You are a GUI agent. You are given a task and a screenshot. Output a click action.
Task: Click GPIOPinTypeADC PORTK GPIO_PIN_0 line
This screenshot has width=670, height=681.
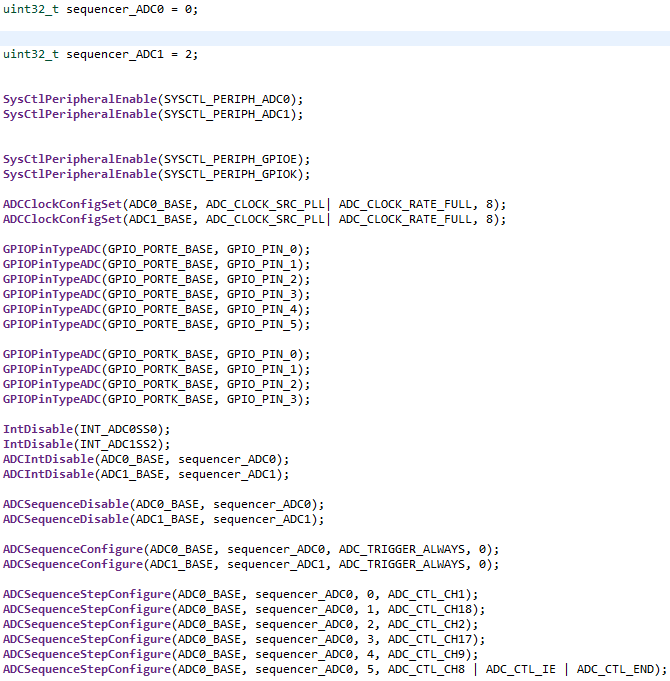(156, 354)
